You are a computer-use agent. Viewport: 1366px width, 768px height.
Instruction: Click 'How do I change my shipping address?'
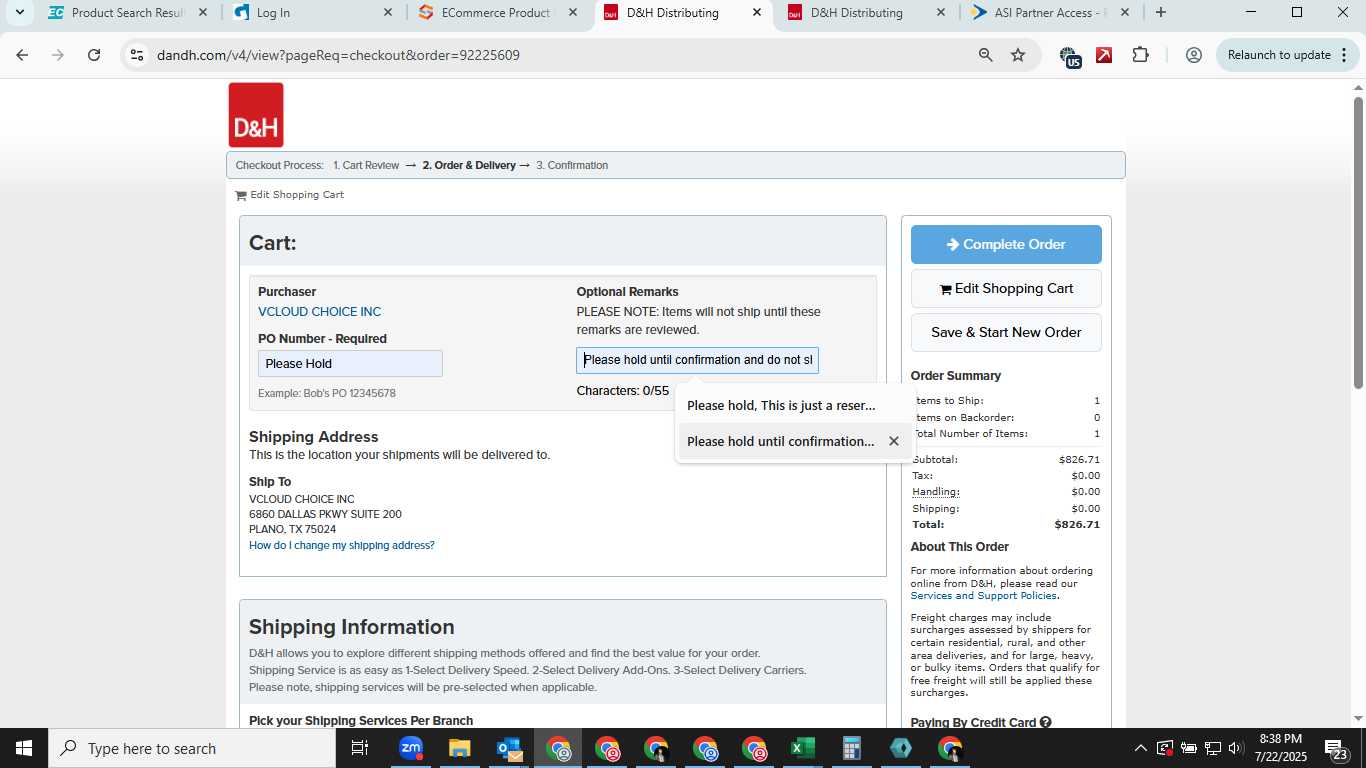click(342, 545)
